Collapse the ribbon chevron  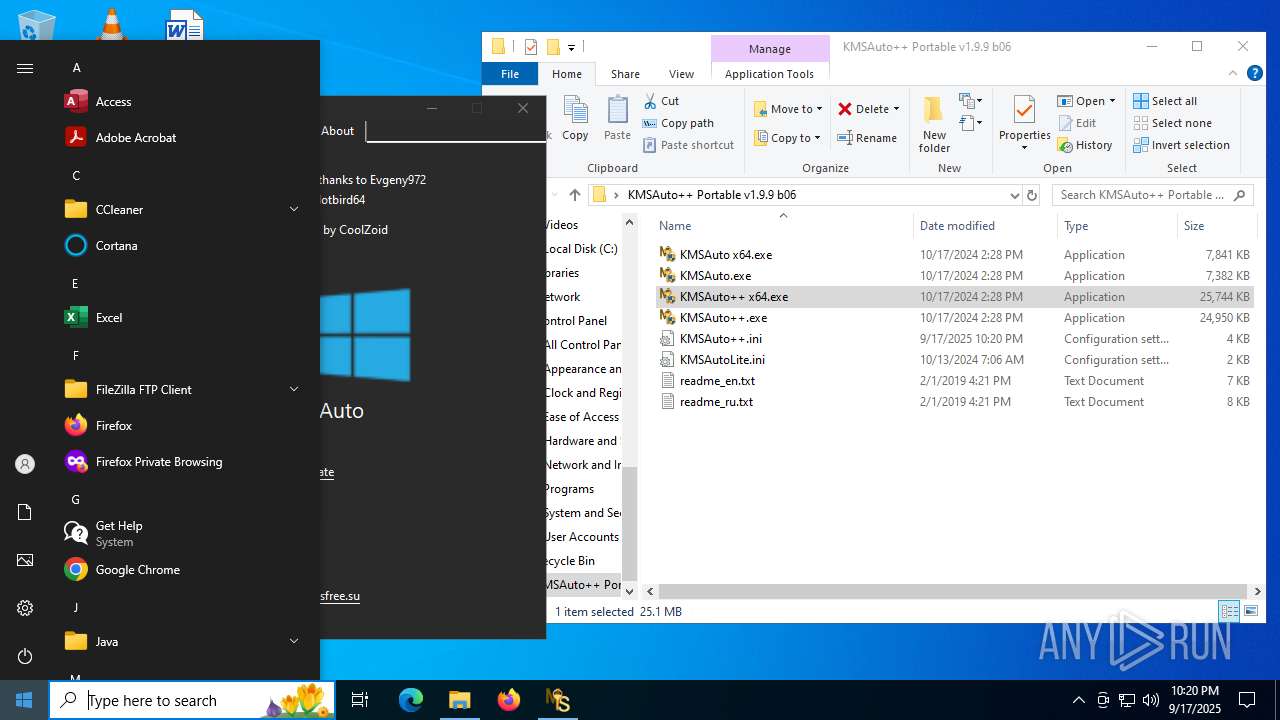coord(1232,73)
